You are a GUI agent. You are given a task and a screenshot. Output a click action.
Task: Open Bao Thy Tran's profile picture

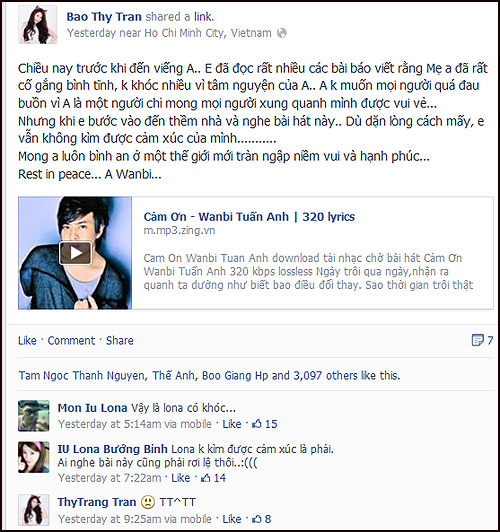pyautogui.click(x=38, y=24)
